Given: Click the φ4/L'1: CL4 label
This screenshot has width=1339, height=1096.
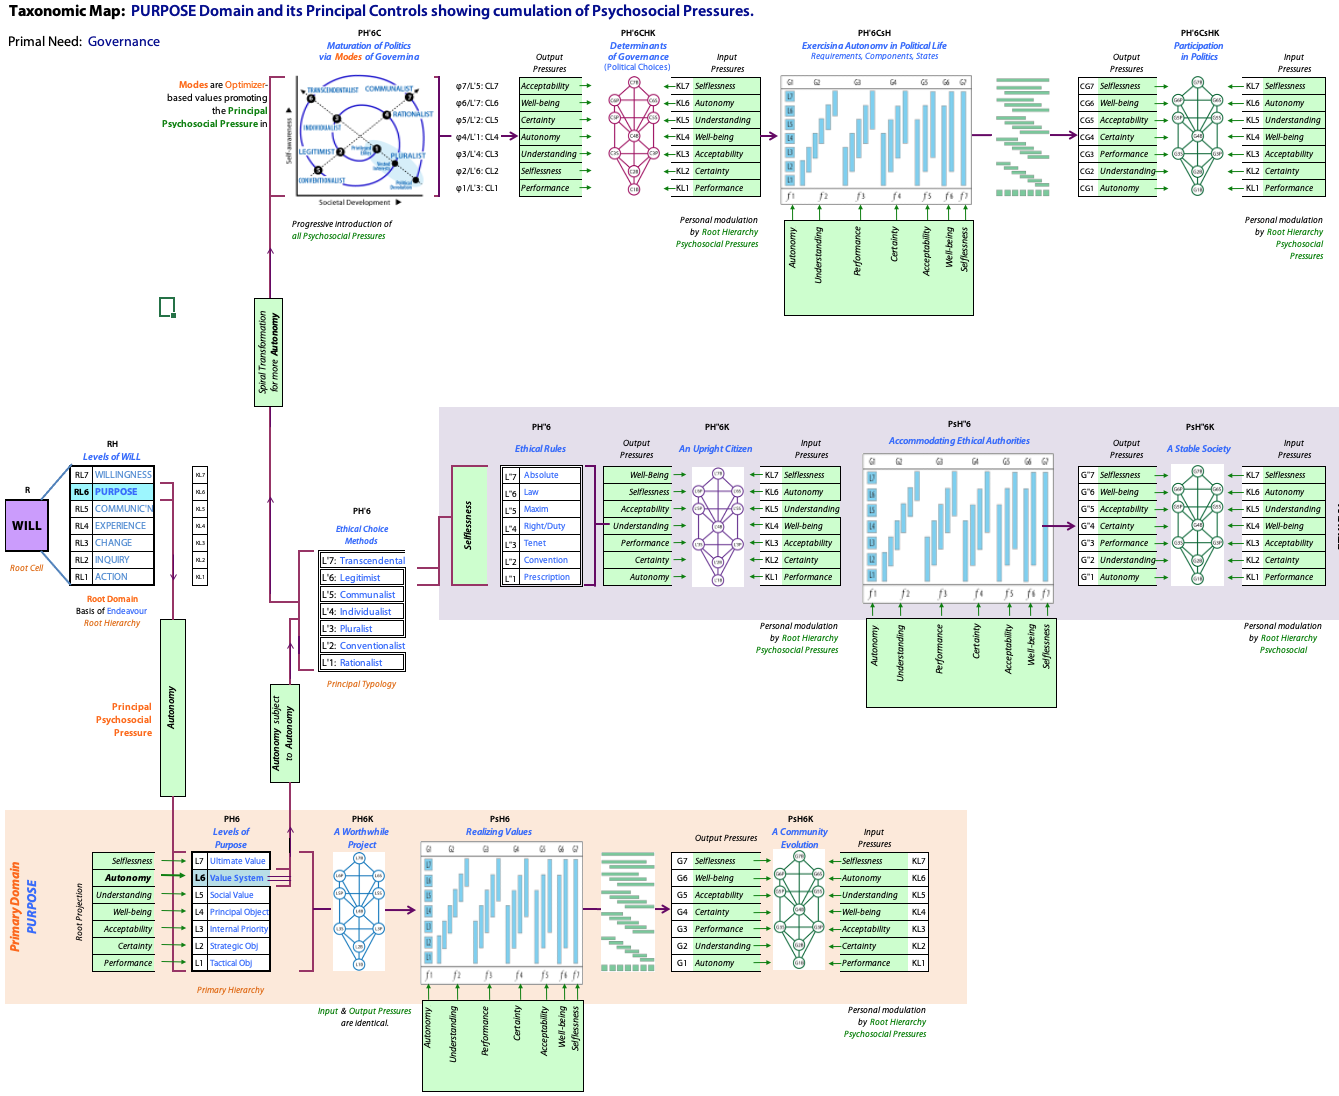Looking at the screenshot, I should (477, 137).
